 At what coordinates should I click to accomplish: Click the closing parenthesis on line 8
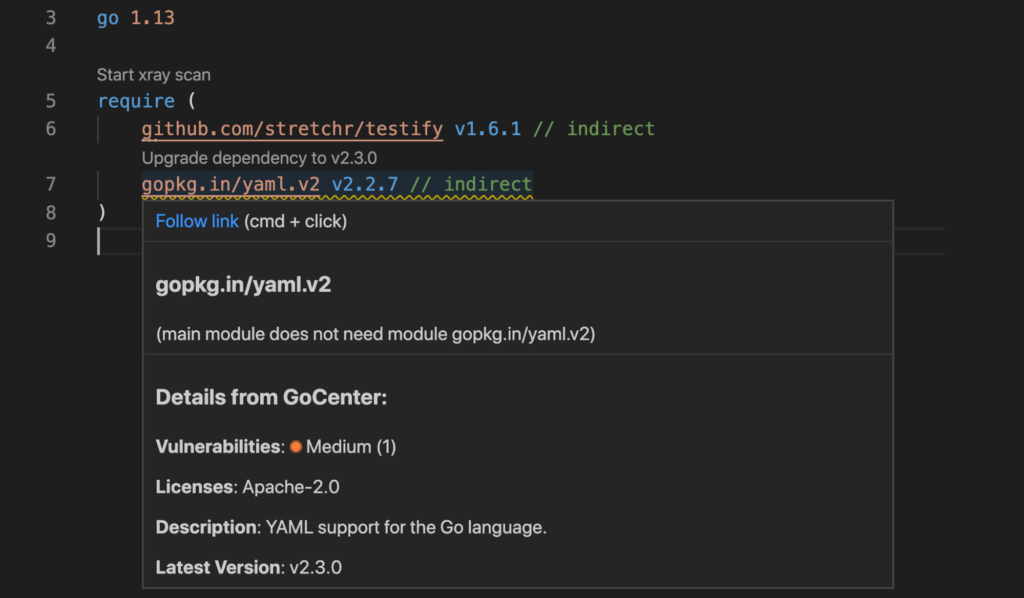[x=99, y=212]
